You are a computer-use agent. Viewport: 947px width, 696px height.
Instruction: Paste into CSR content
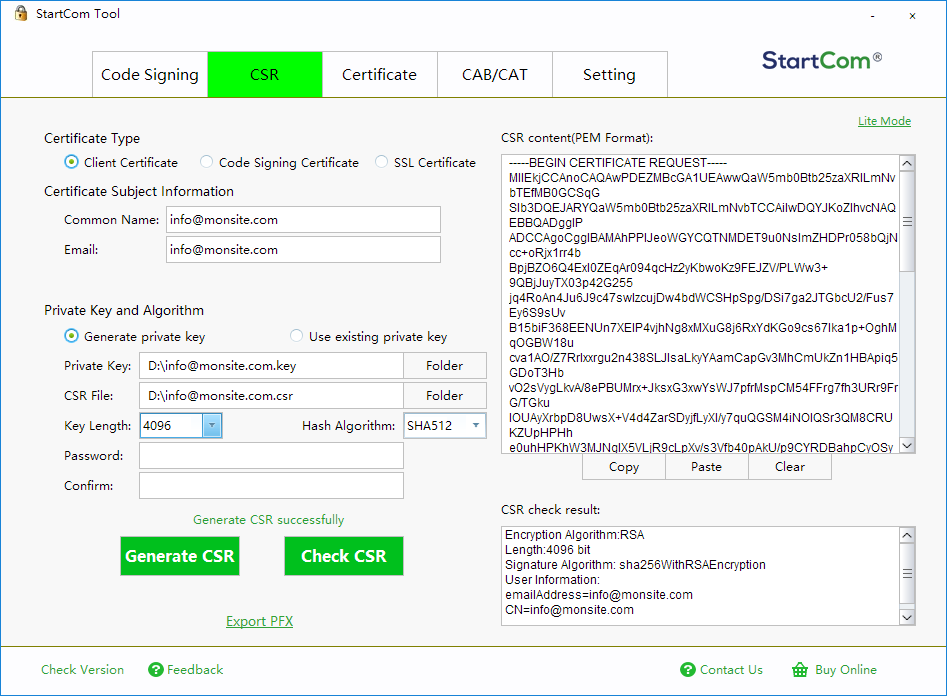coord(707,466)
